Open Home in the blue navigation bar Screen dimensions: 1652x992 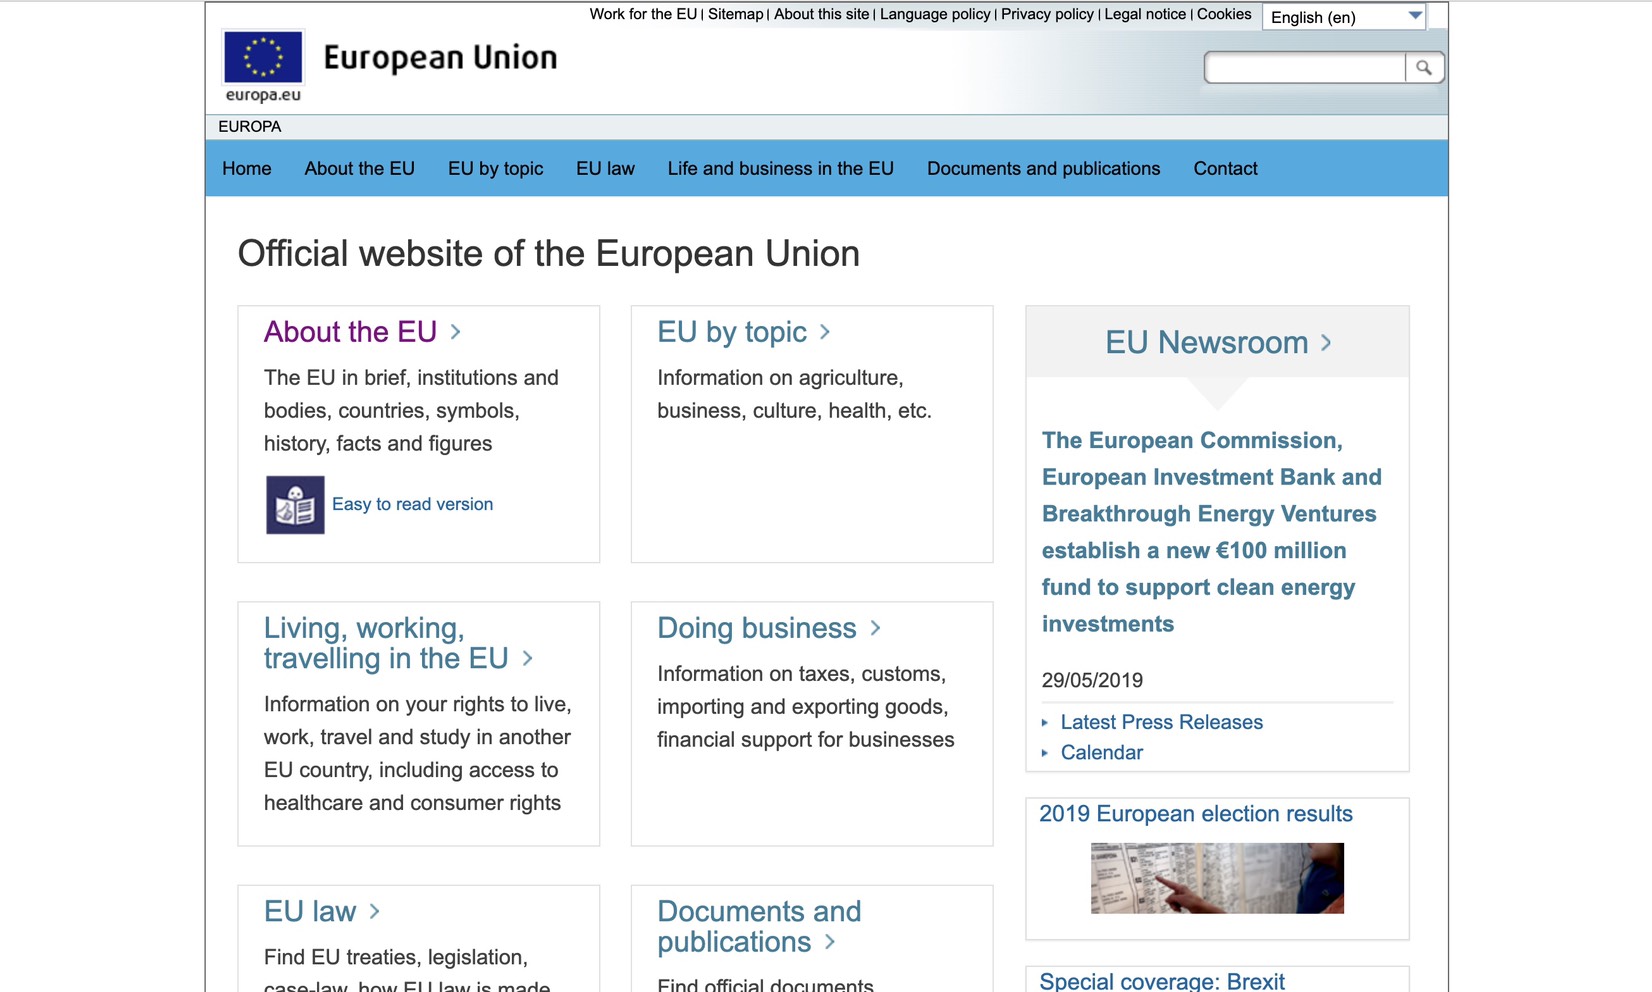[x=247, y=169]
